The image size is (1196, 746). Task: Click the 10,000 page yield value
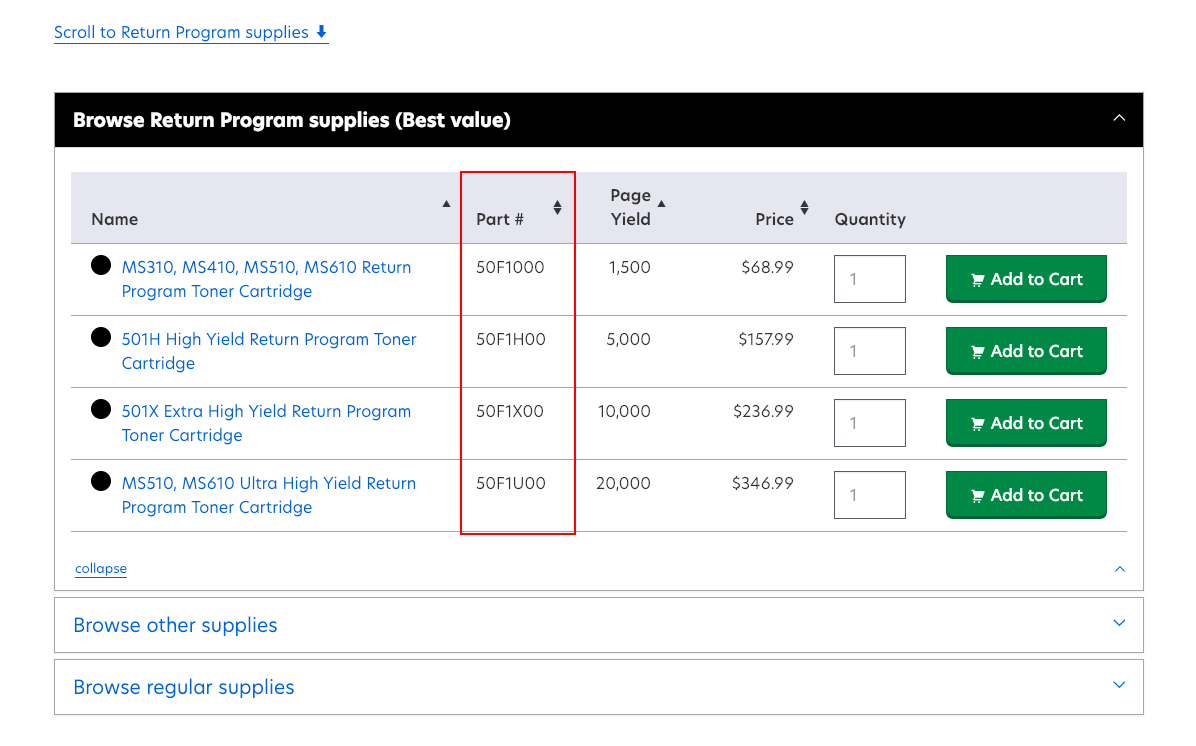click(624, 412)
